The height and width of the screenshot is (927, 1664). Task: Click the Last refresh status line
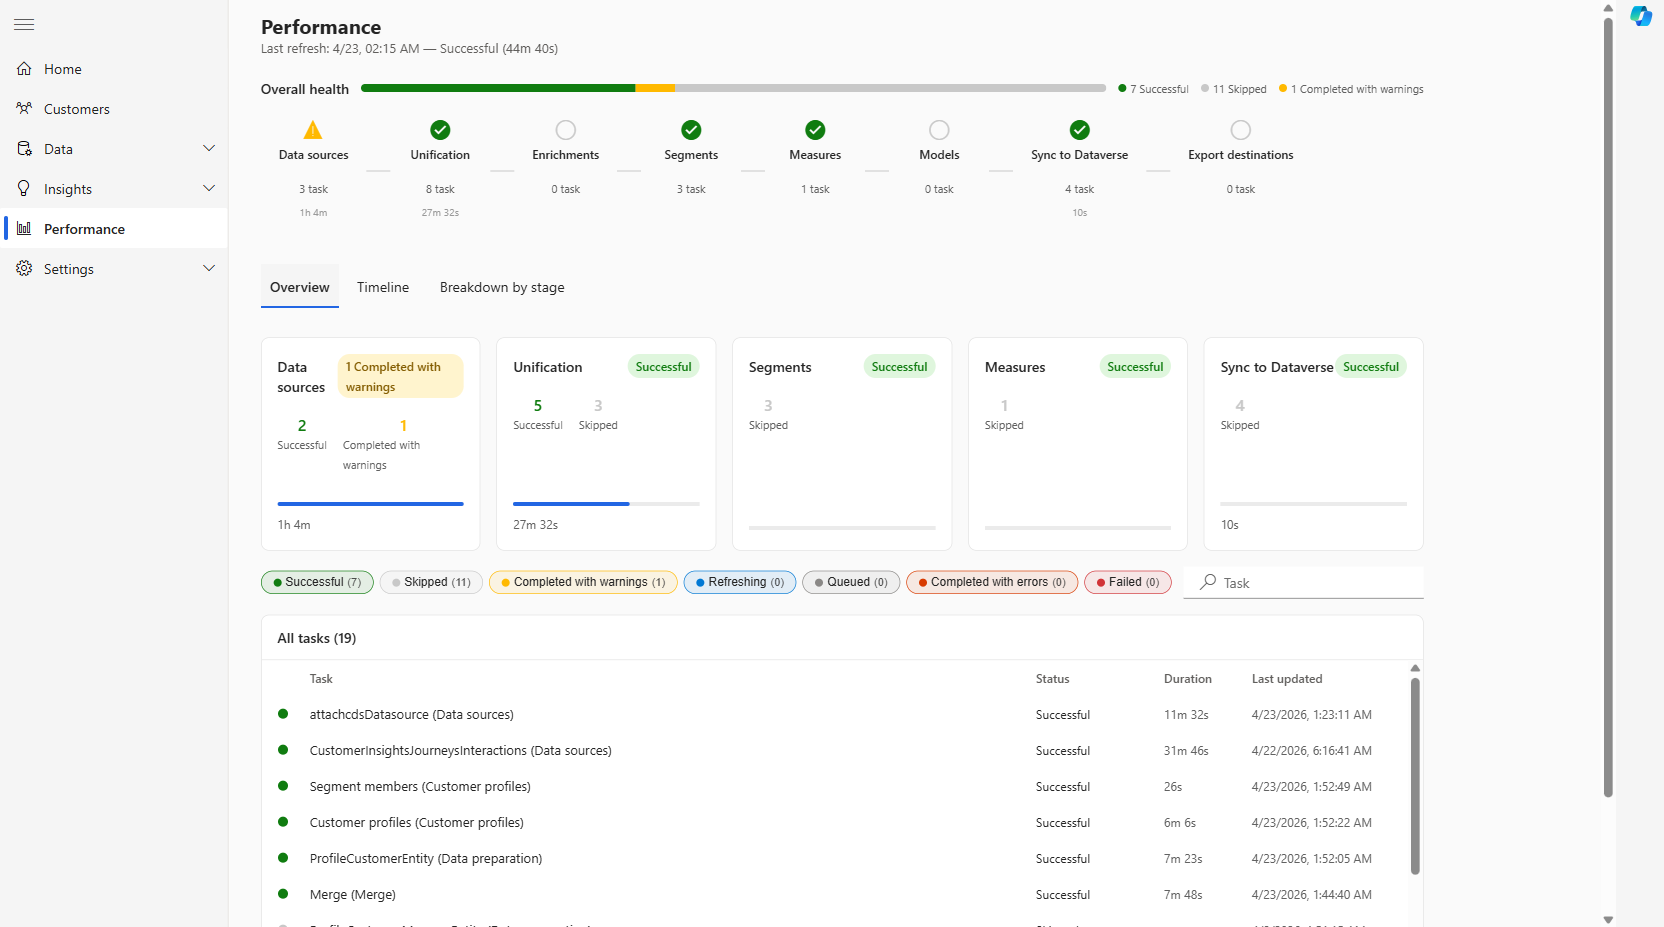point(410,48)
